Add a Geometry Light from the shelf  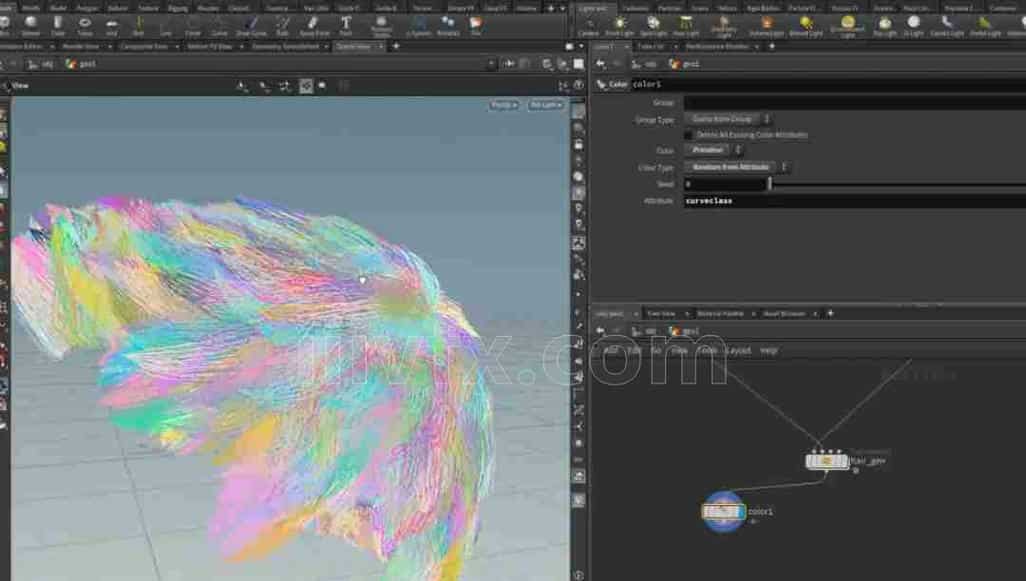click(x=724, y=26)
